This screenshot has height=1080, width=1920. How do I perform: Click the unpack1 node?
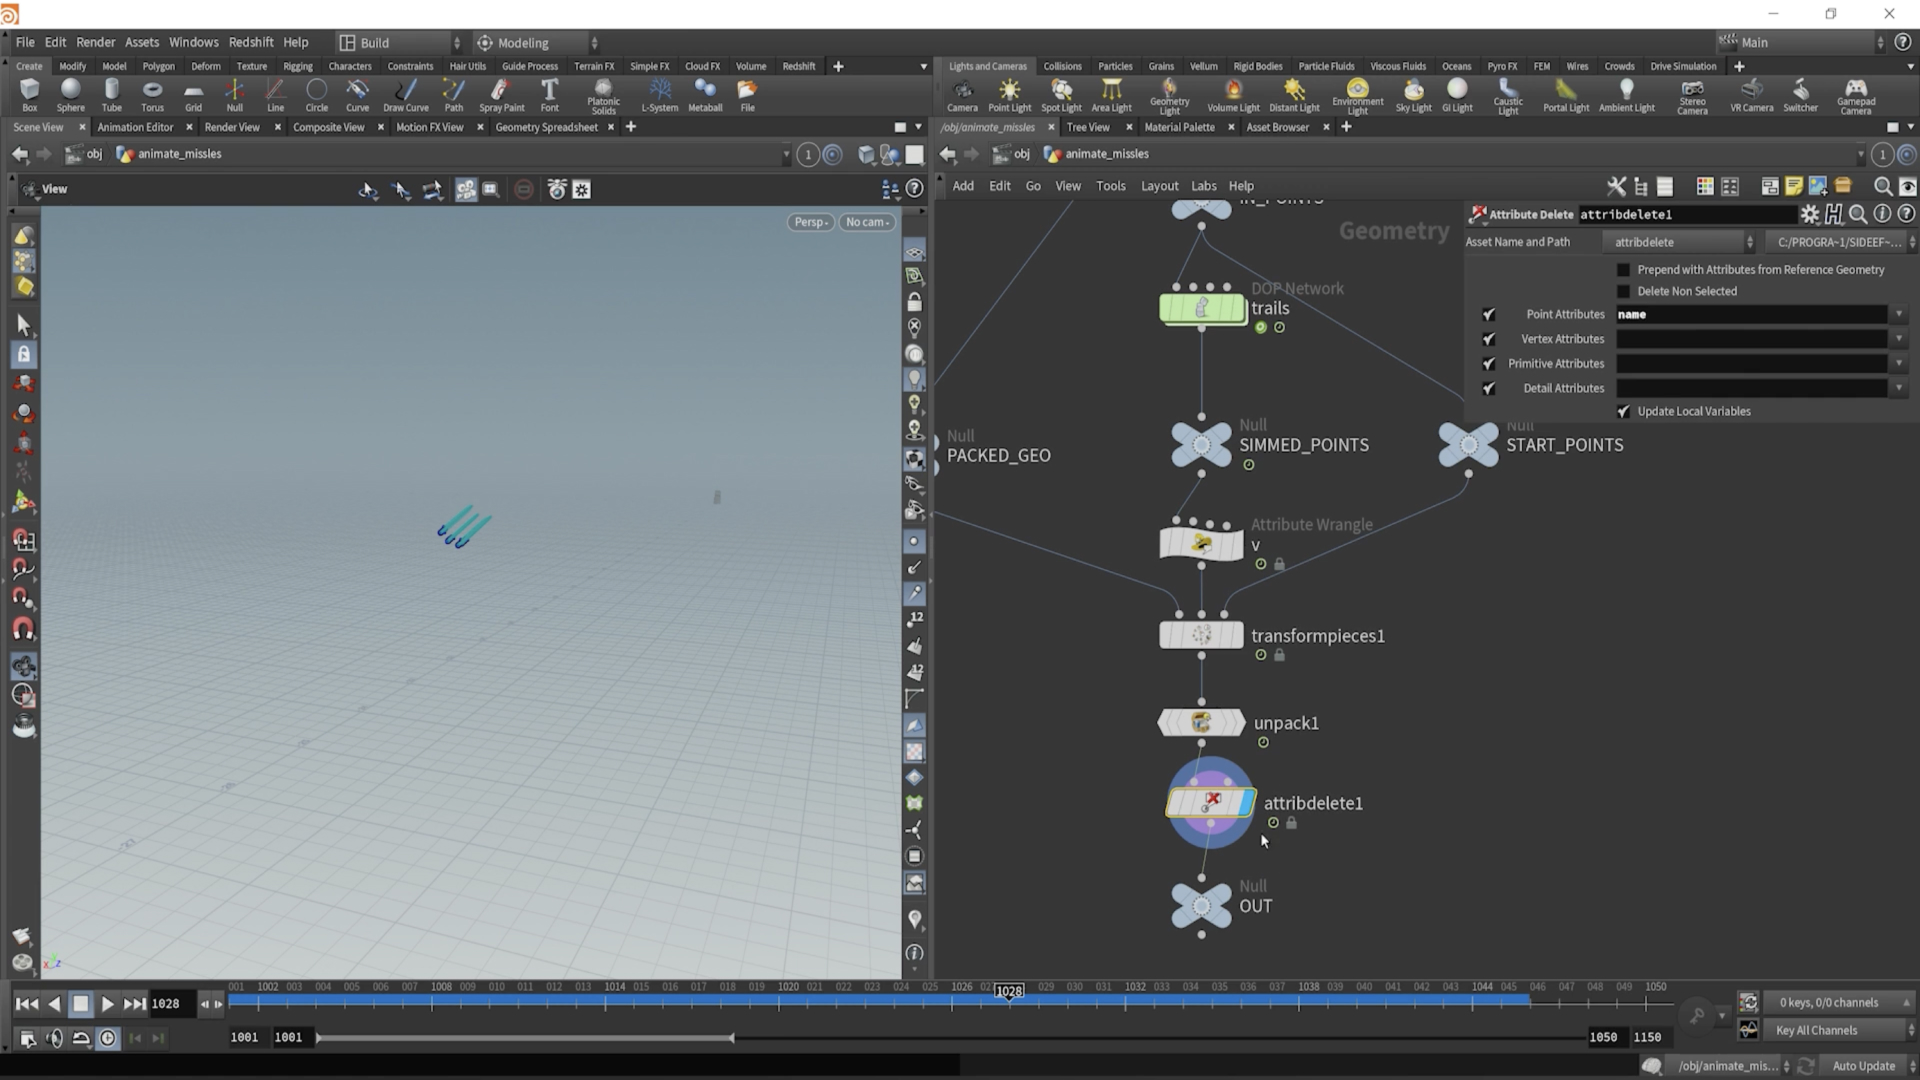coord(1201,722)
